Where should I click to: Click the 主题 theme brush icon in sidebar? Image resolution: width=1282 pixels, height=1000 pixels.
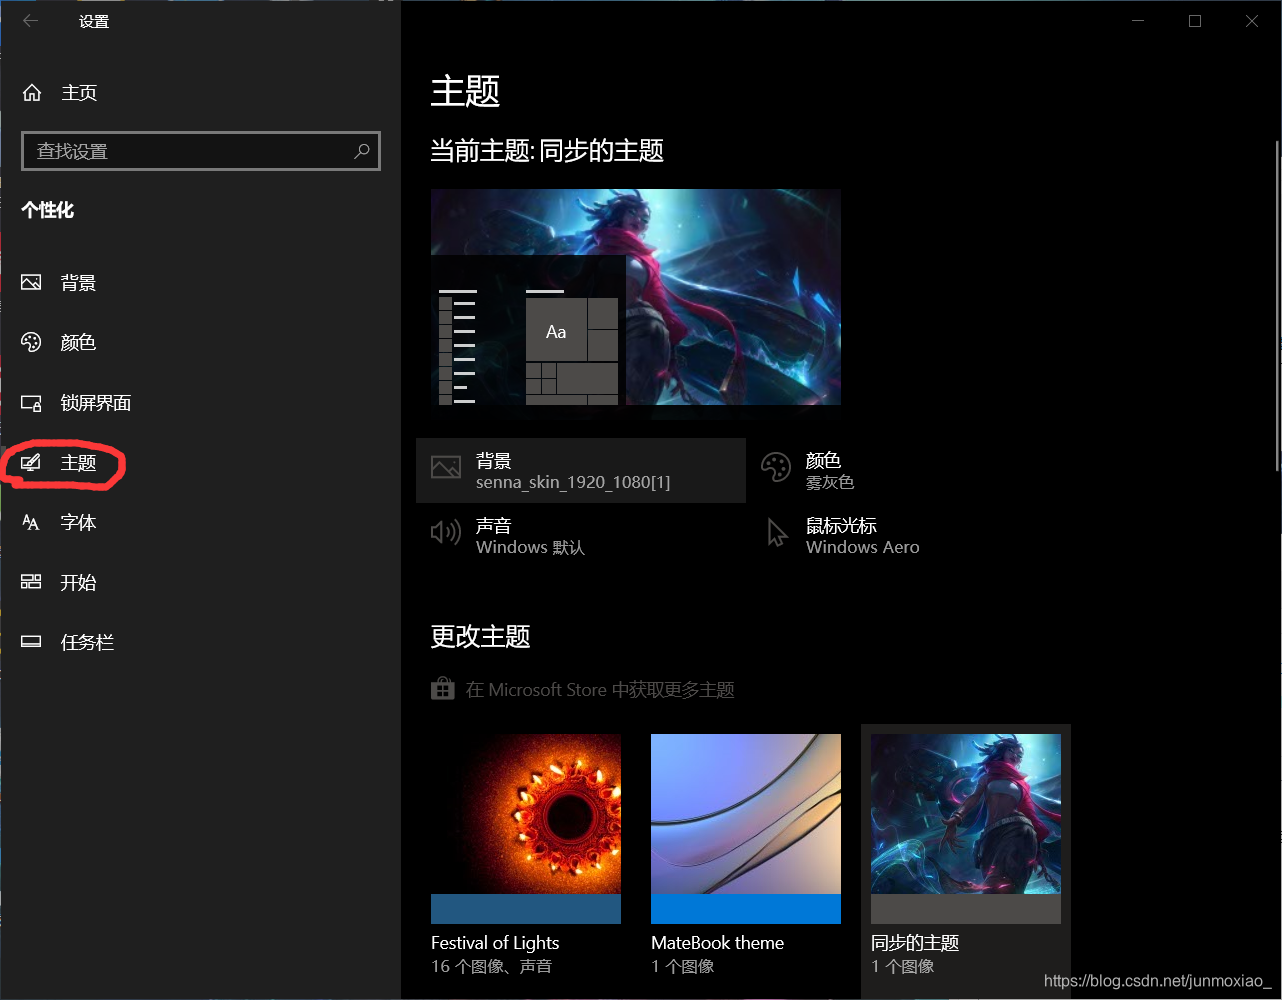pyautogui.click(x=31, y=462)
